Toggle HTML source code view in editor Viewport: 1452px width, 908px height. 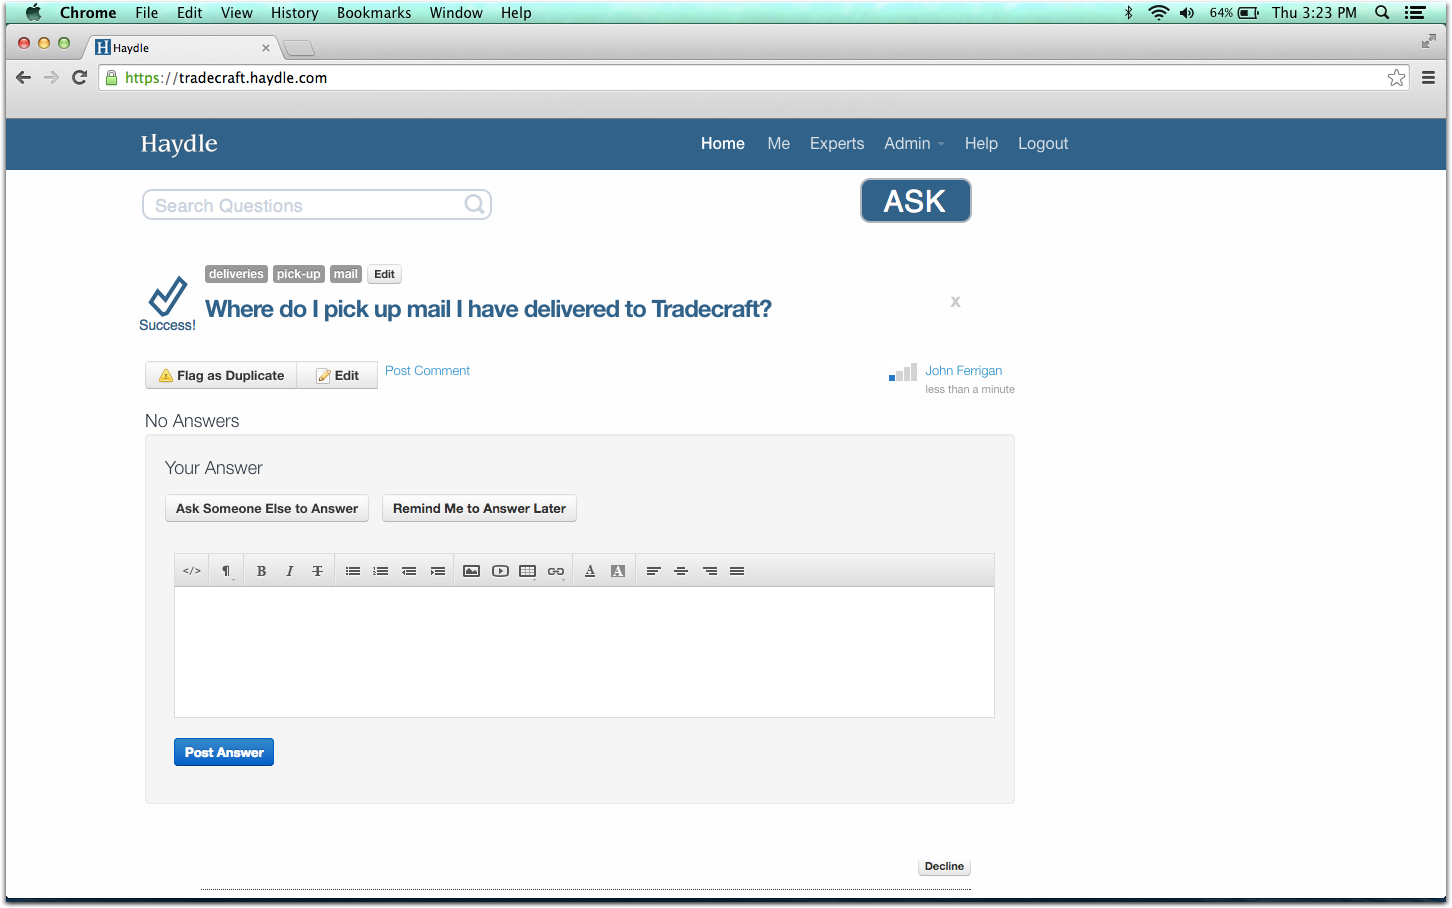coord(192,571)
